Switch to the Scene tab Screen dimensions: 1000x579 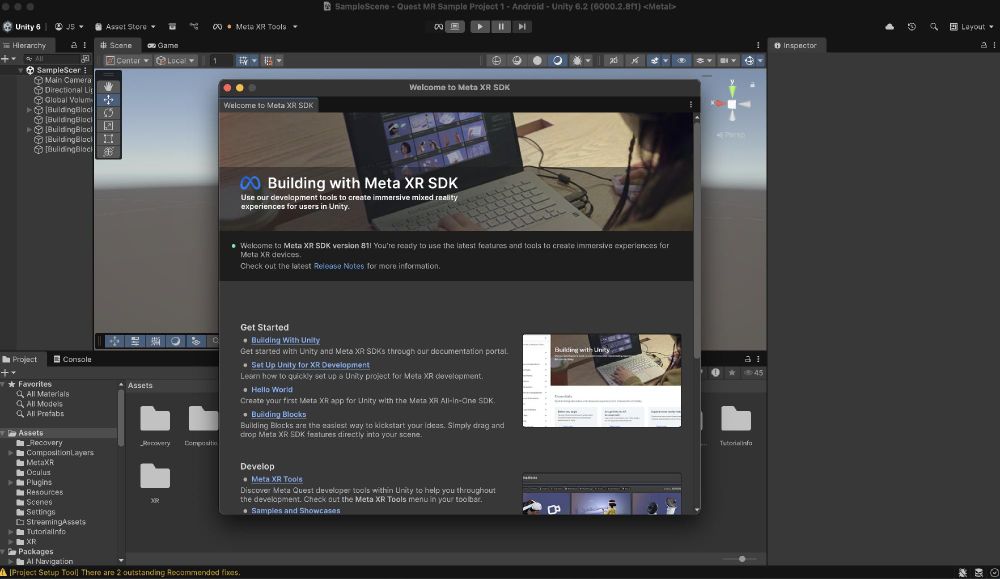(116, 45)
